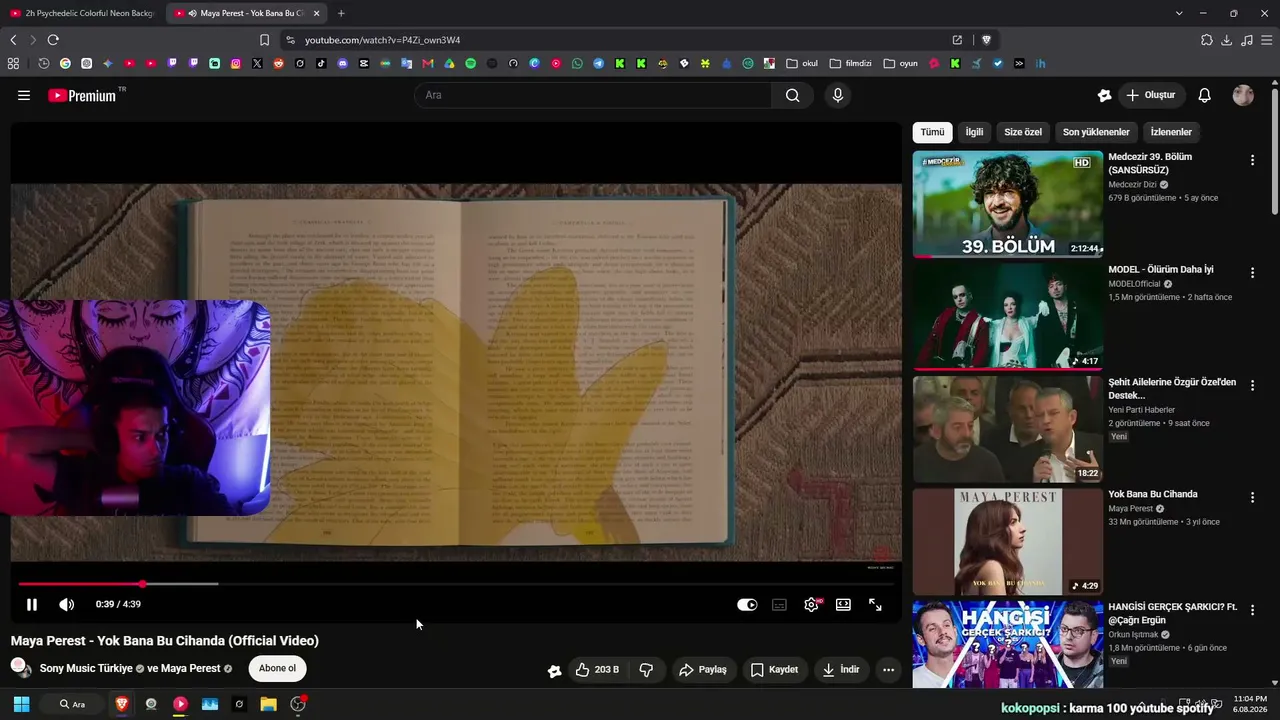The width and height of the screenshot is (1280, 720).
Task: Open options for Medcezir 39. Bölüm video
Action: [x=1252, y=160]
